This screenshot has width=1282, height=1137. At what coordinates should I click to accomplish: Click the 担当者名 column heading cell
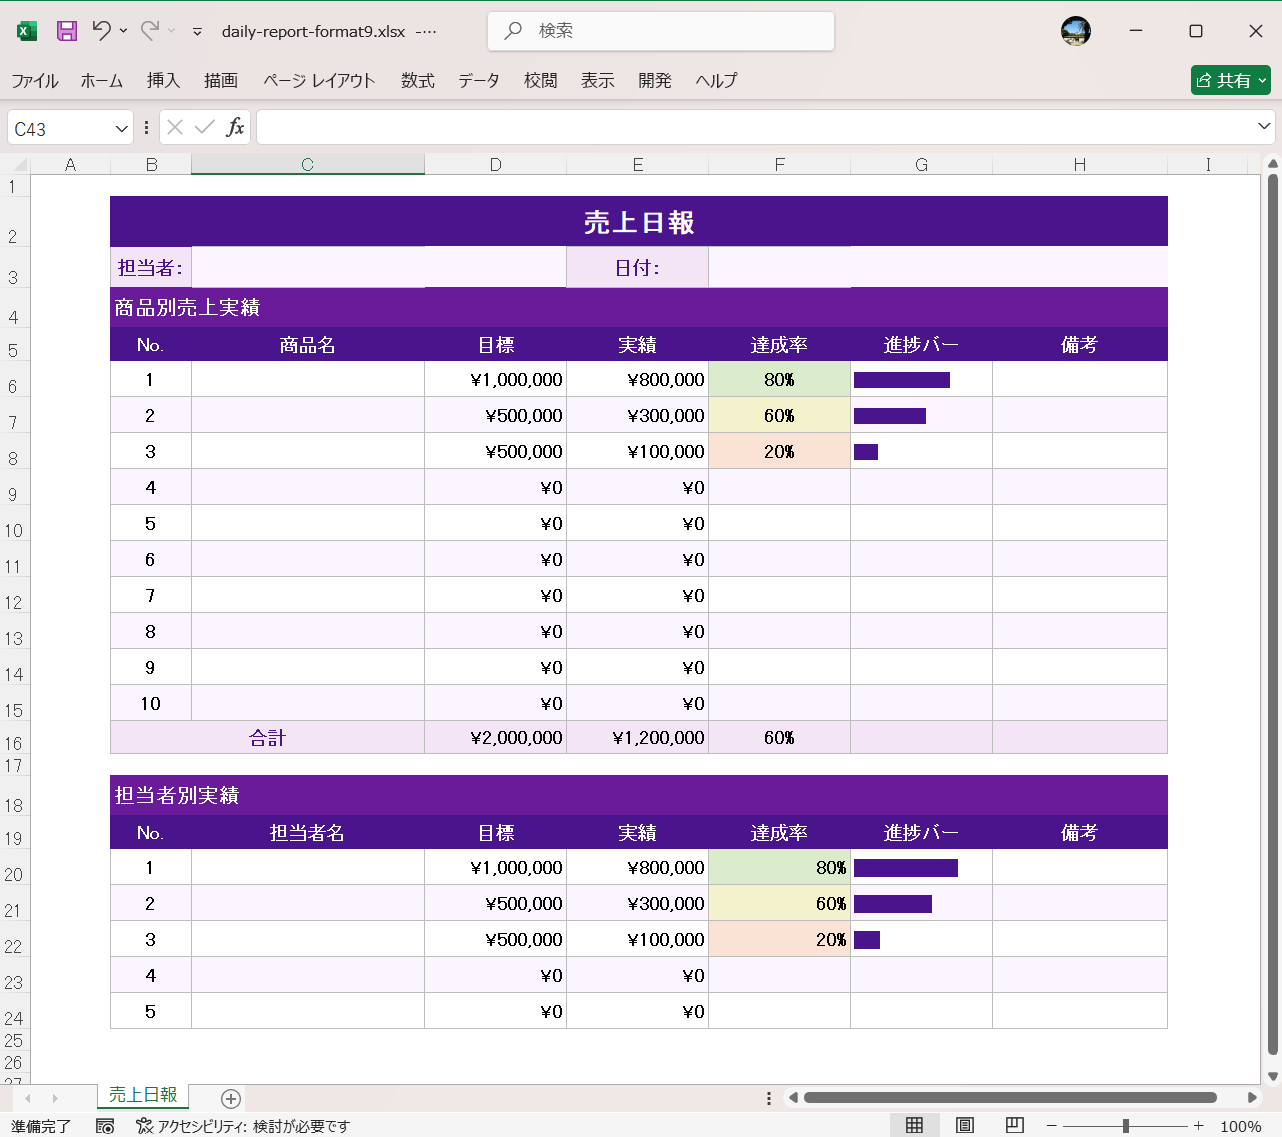tap(308, 833)
